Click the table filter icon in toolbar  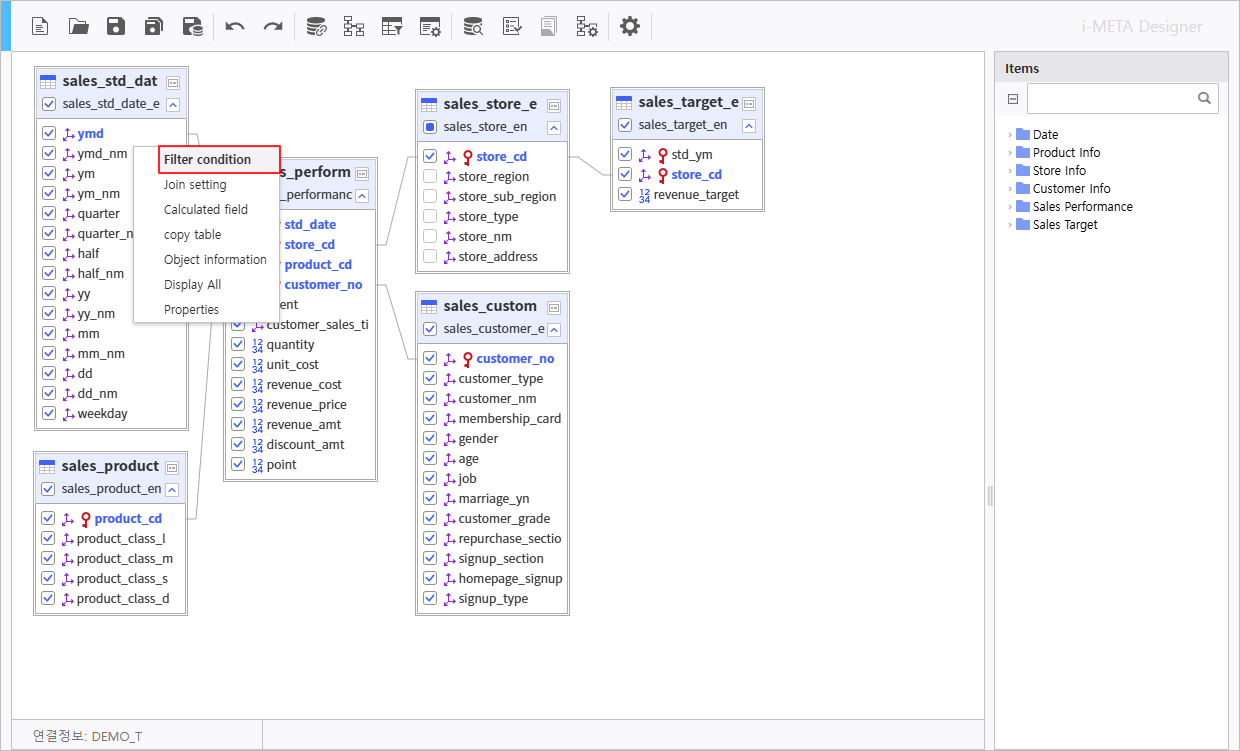[392, 27]
